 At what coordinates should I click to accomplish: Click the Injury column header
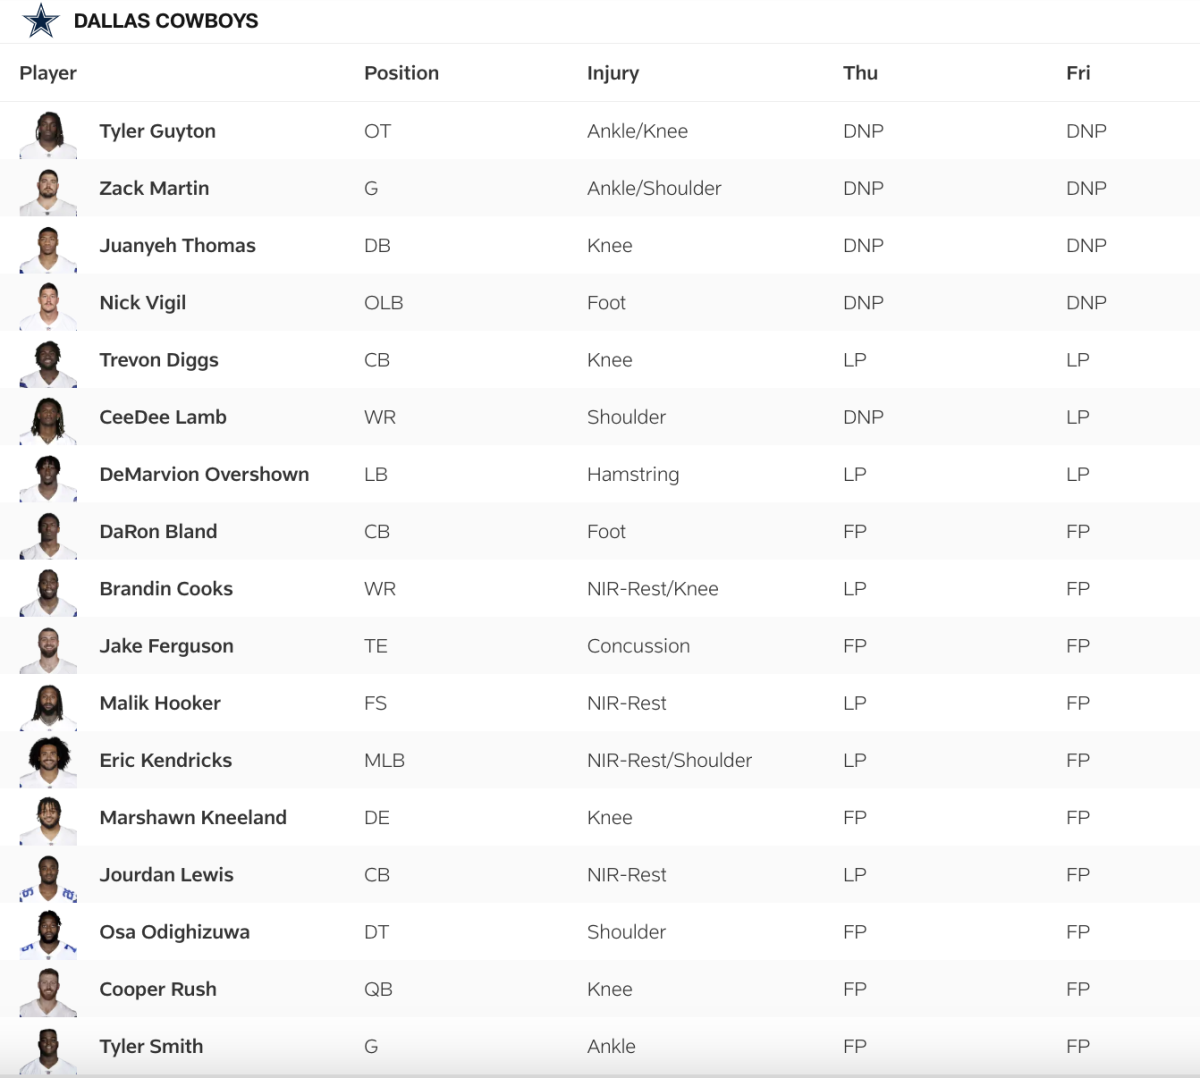[613, 73]
